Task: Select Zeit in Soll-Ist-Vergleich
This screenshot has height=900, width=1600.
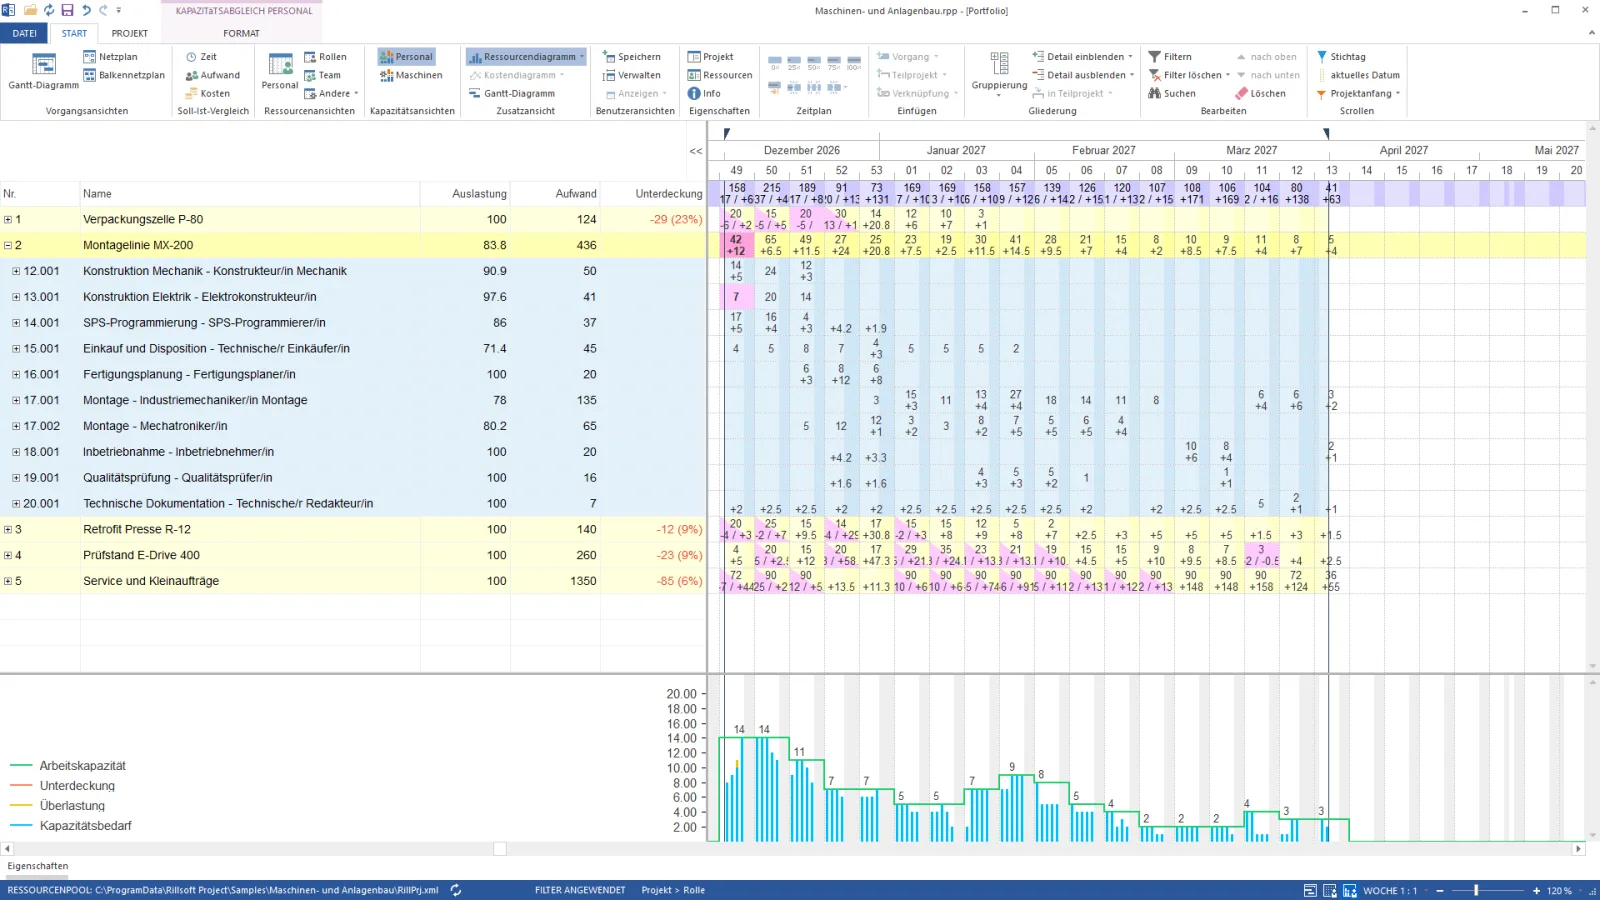Action: click(x=201, y=57)
